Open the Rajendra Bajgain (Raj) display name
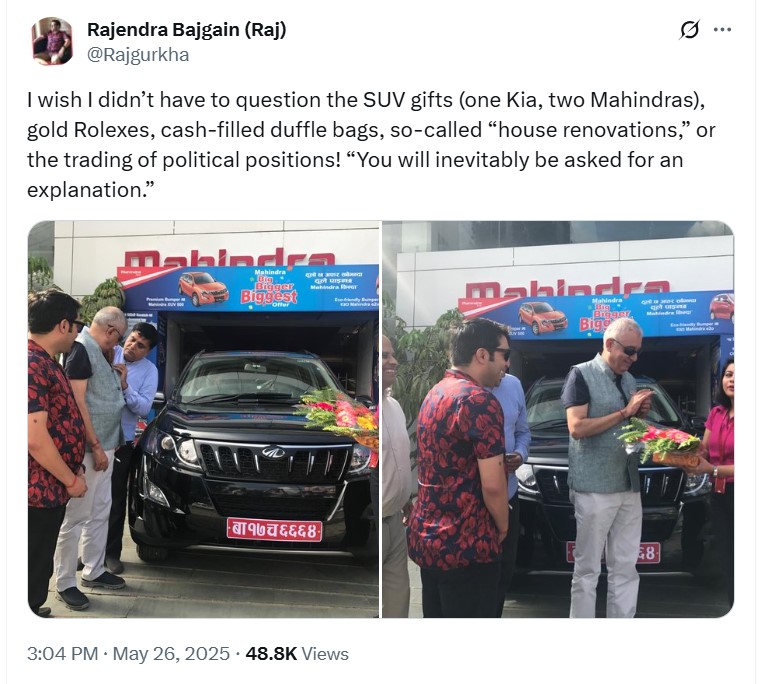Image resolution: width=762 pixels, height=684 pixels. tap(187, 30)
